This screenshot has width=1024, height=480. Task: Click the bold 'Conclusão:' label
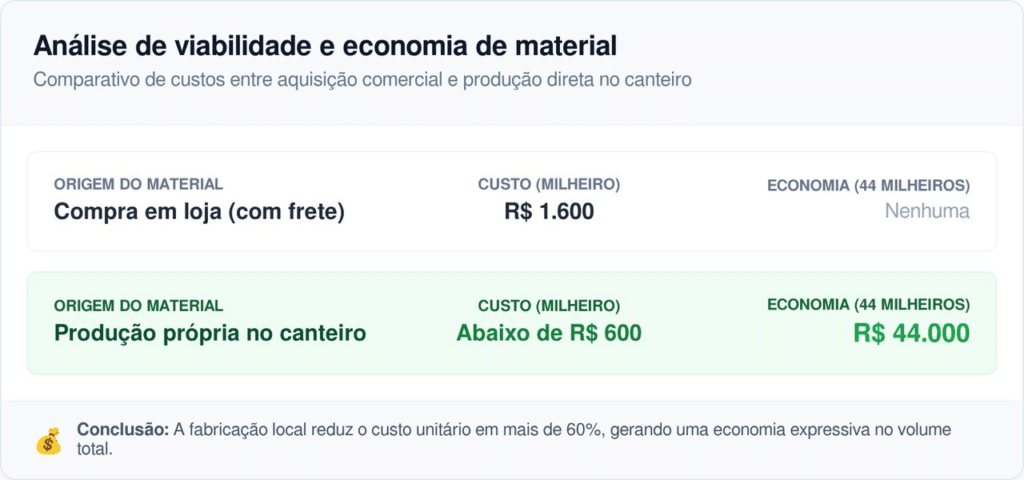click(123, 429)
